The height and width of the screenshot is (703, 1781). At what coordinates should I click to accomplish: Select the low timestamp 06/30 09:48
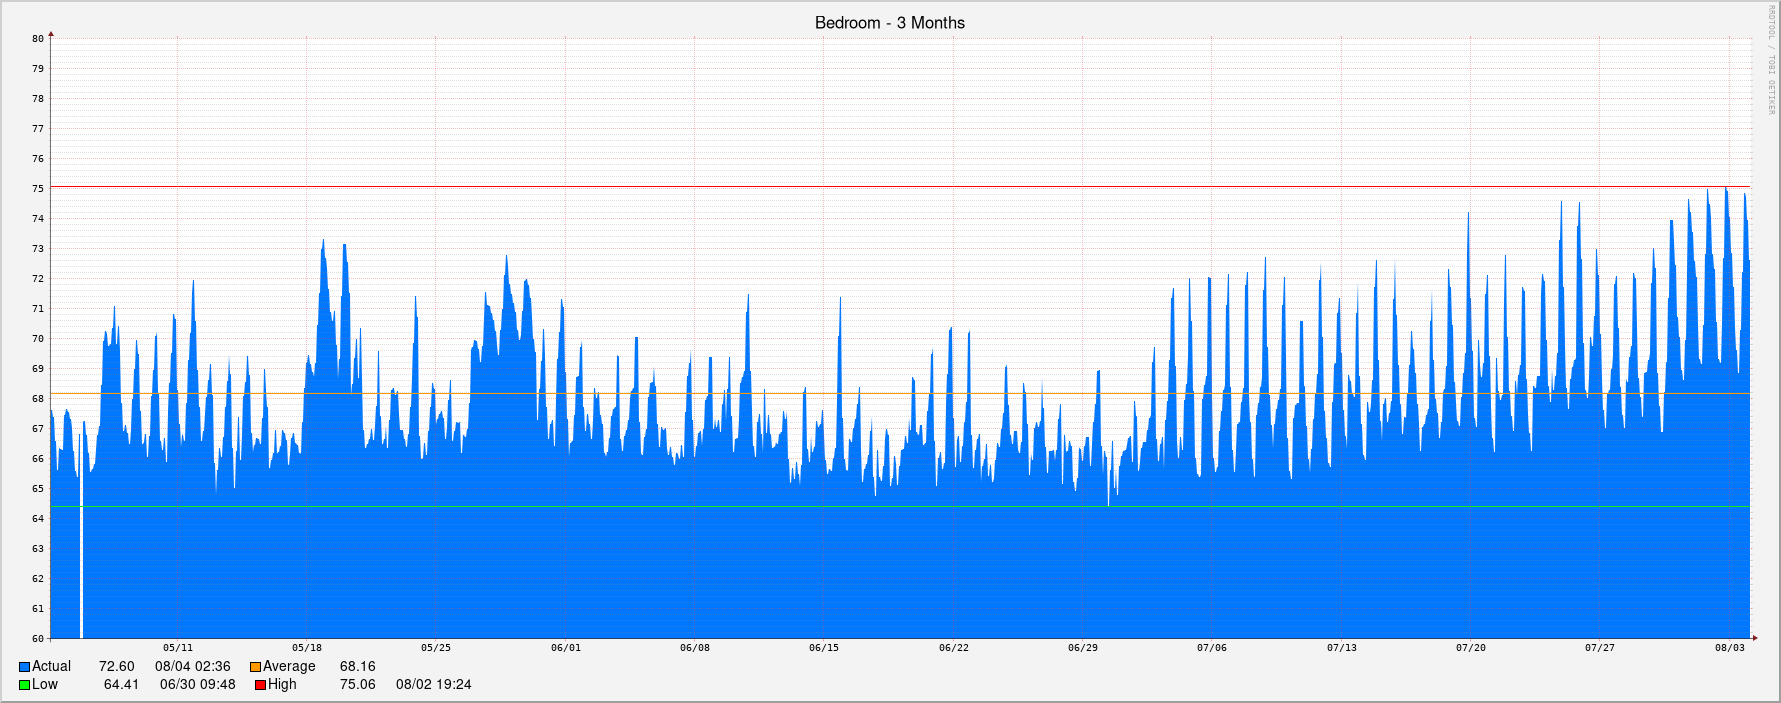(x=198, y=684)
